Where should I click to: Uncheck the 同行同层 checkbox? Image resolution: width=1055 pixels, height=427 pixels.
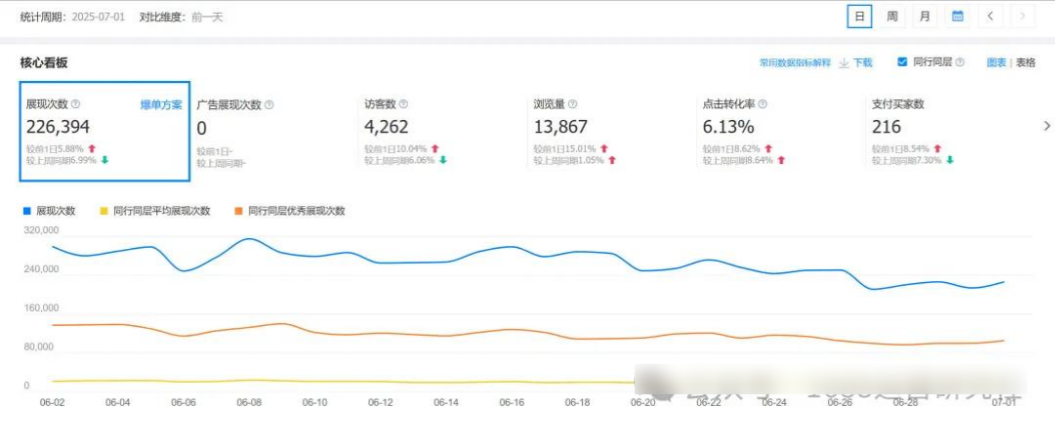click(x=902, y=62)
